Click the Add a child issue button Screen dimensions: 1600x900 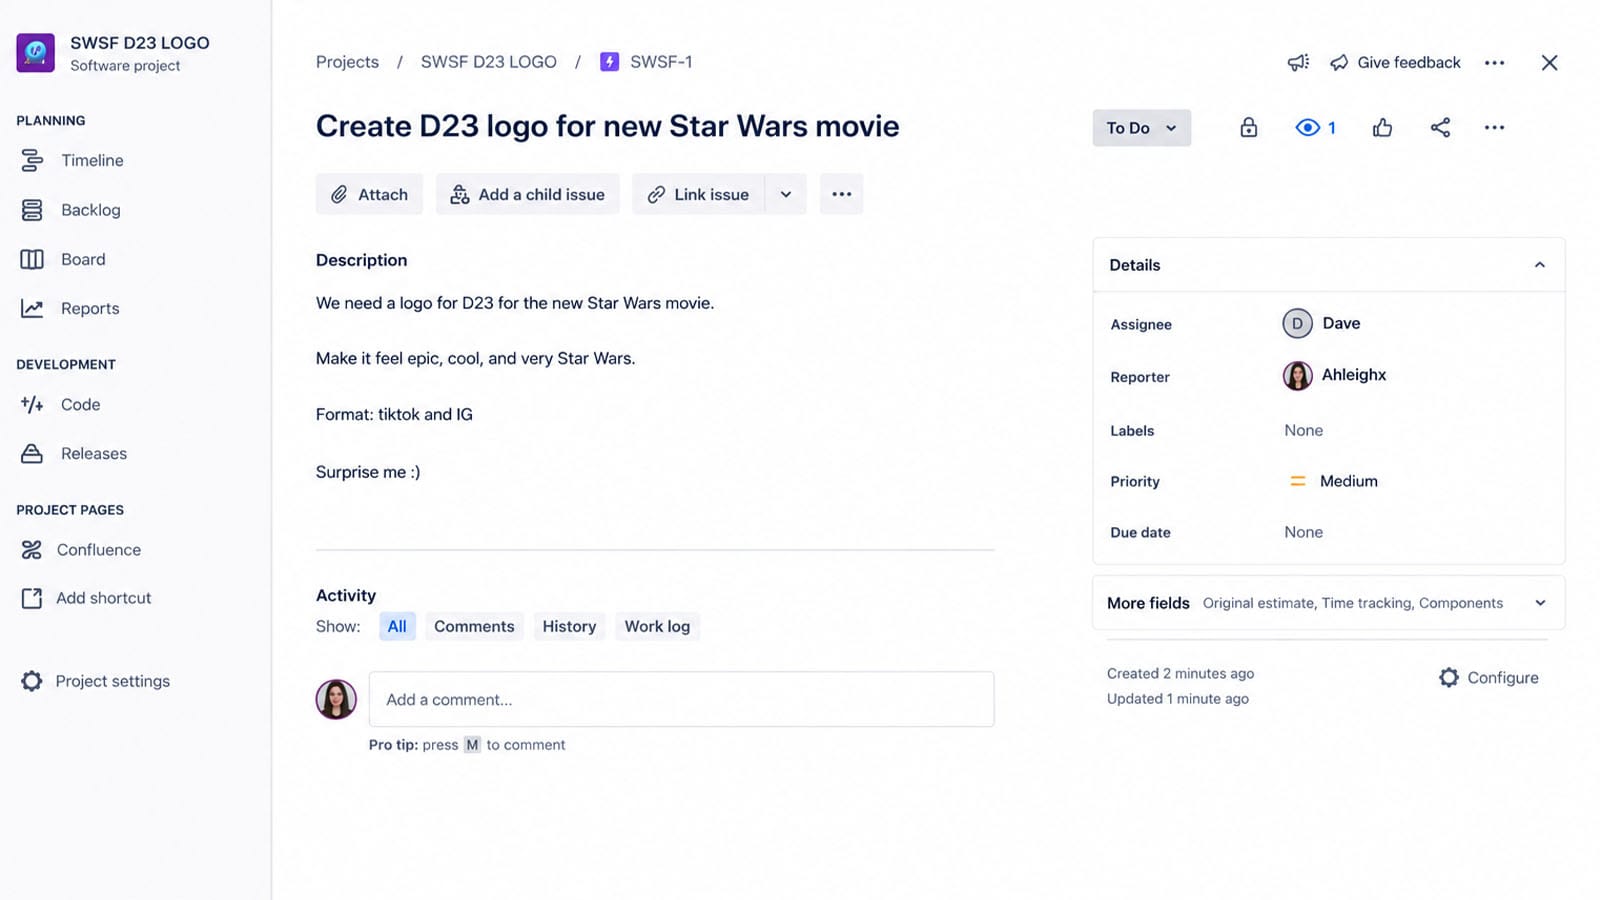point(528,194)
